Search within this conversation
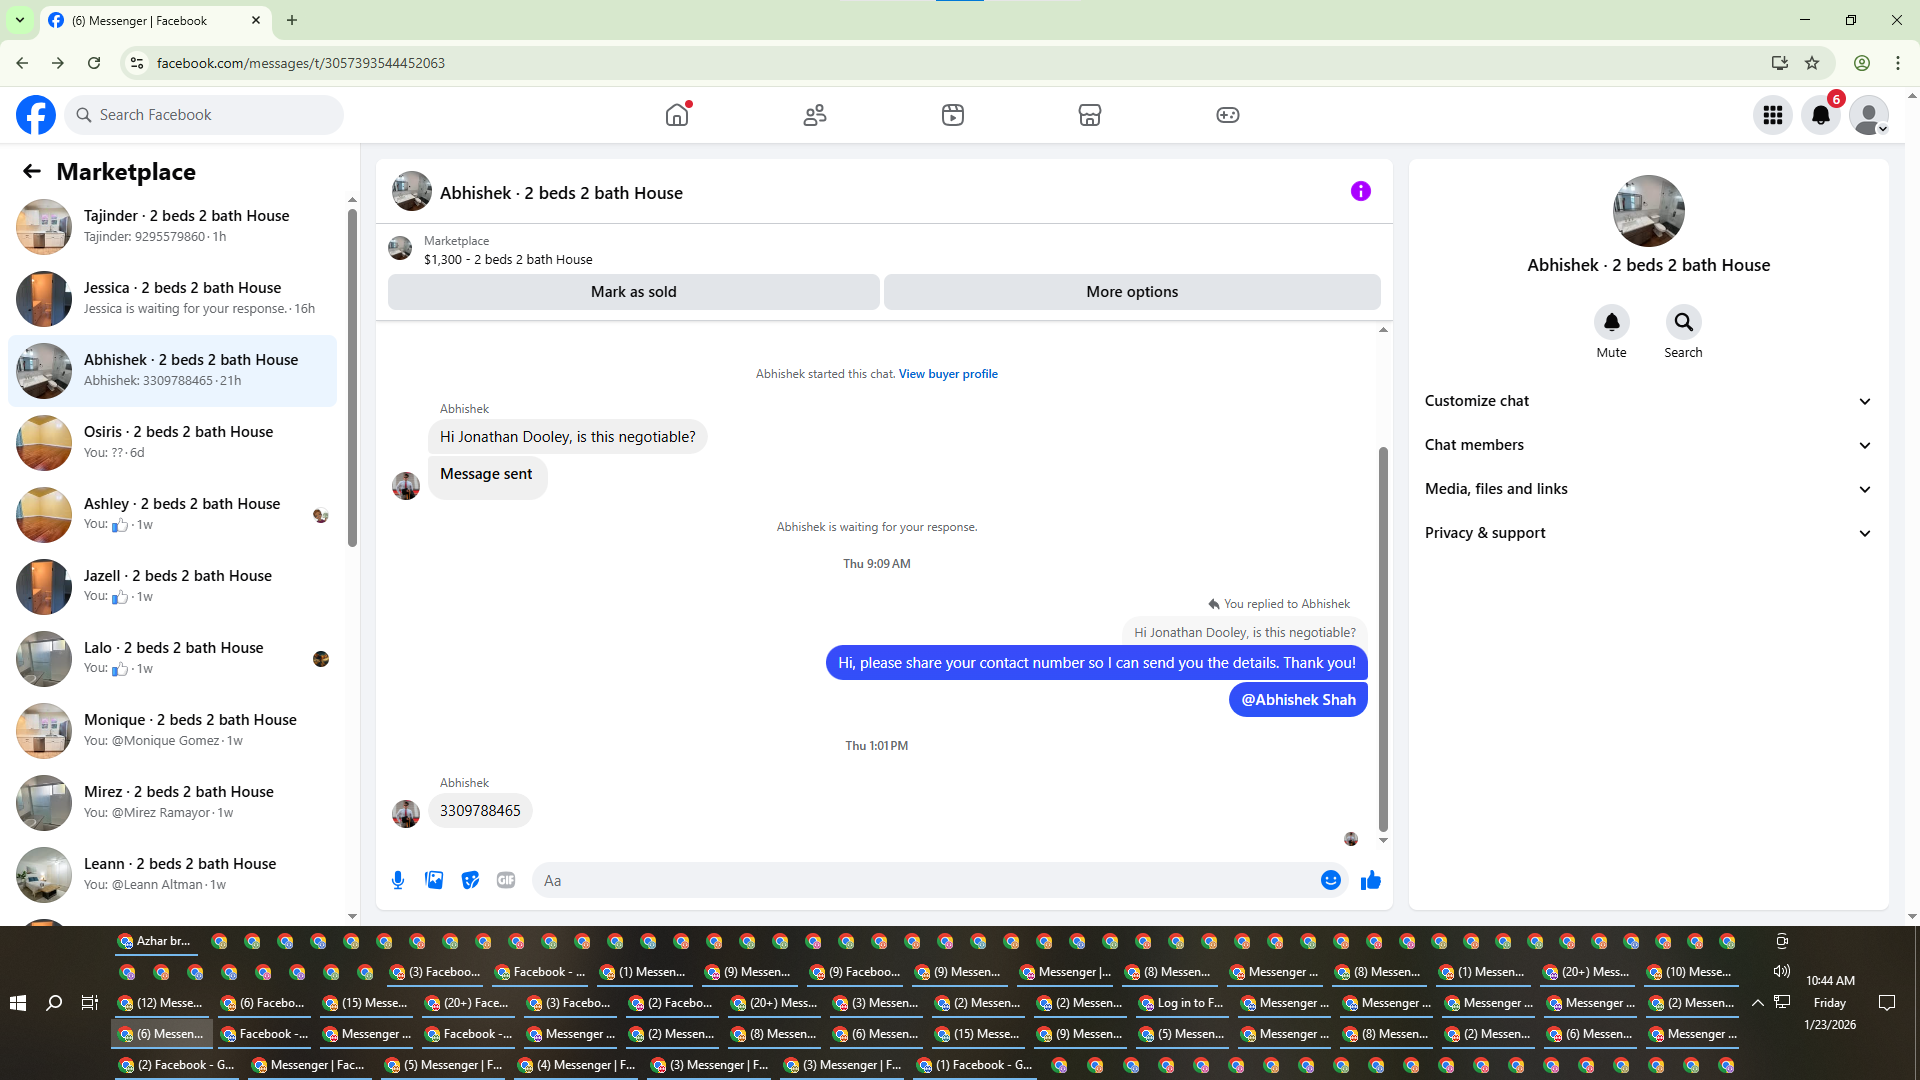Viewport: 1920px width, 1080px height. [1683, 323]
